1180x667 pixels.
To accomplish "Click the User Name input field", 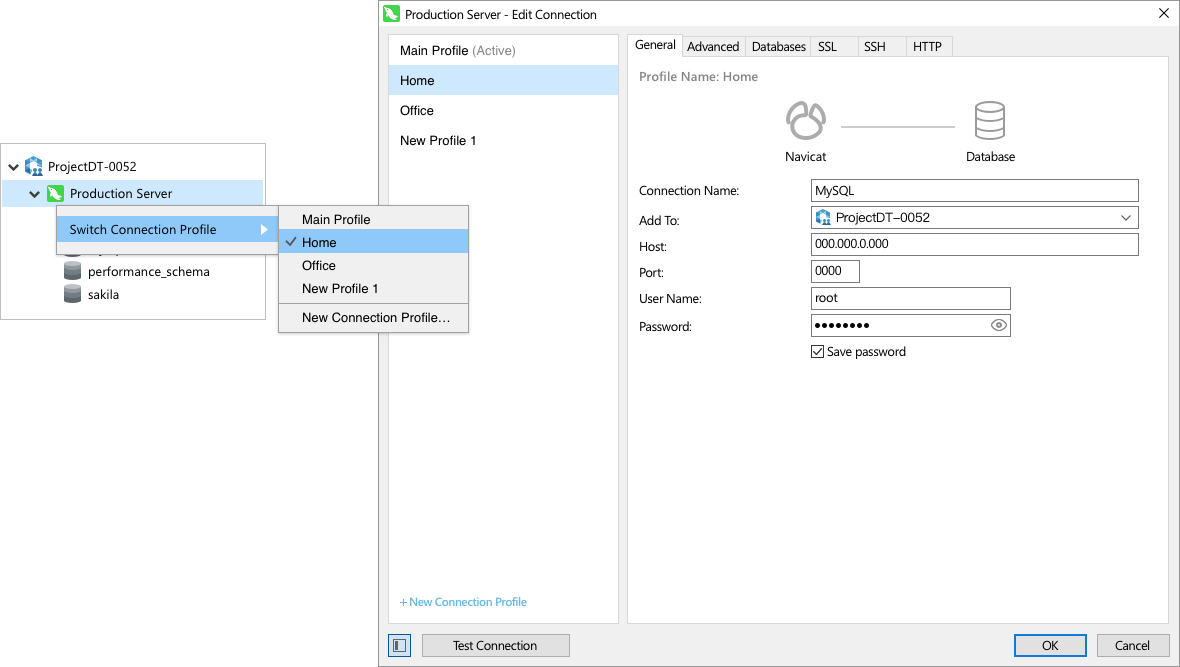I will [x=911, y=298].
